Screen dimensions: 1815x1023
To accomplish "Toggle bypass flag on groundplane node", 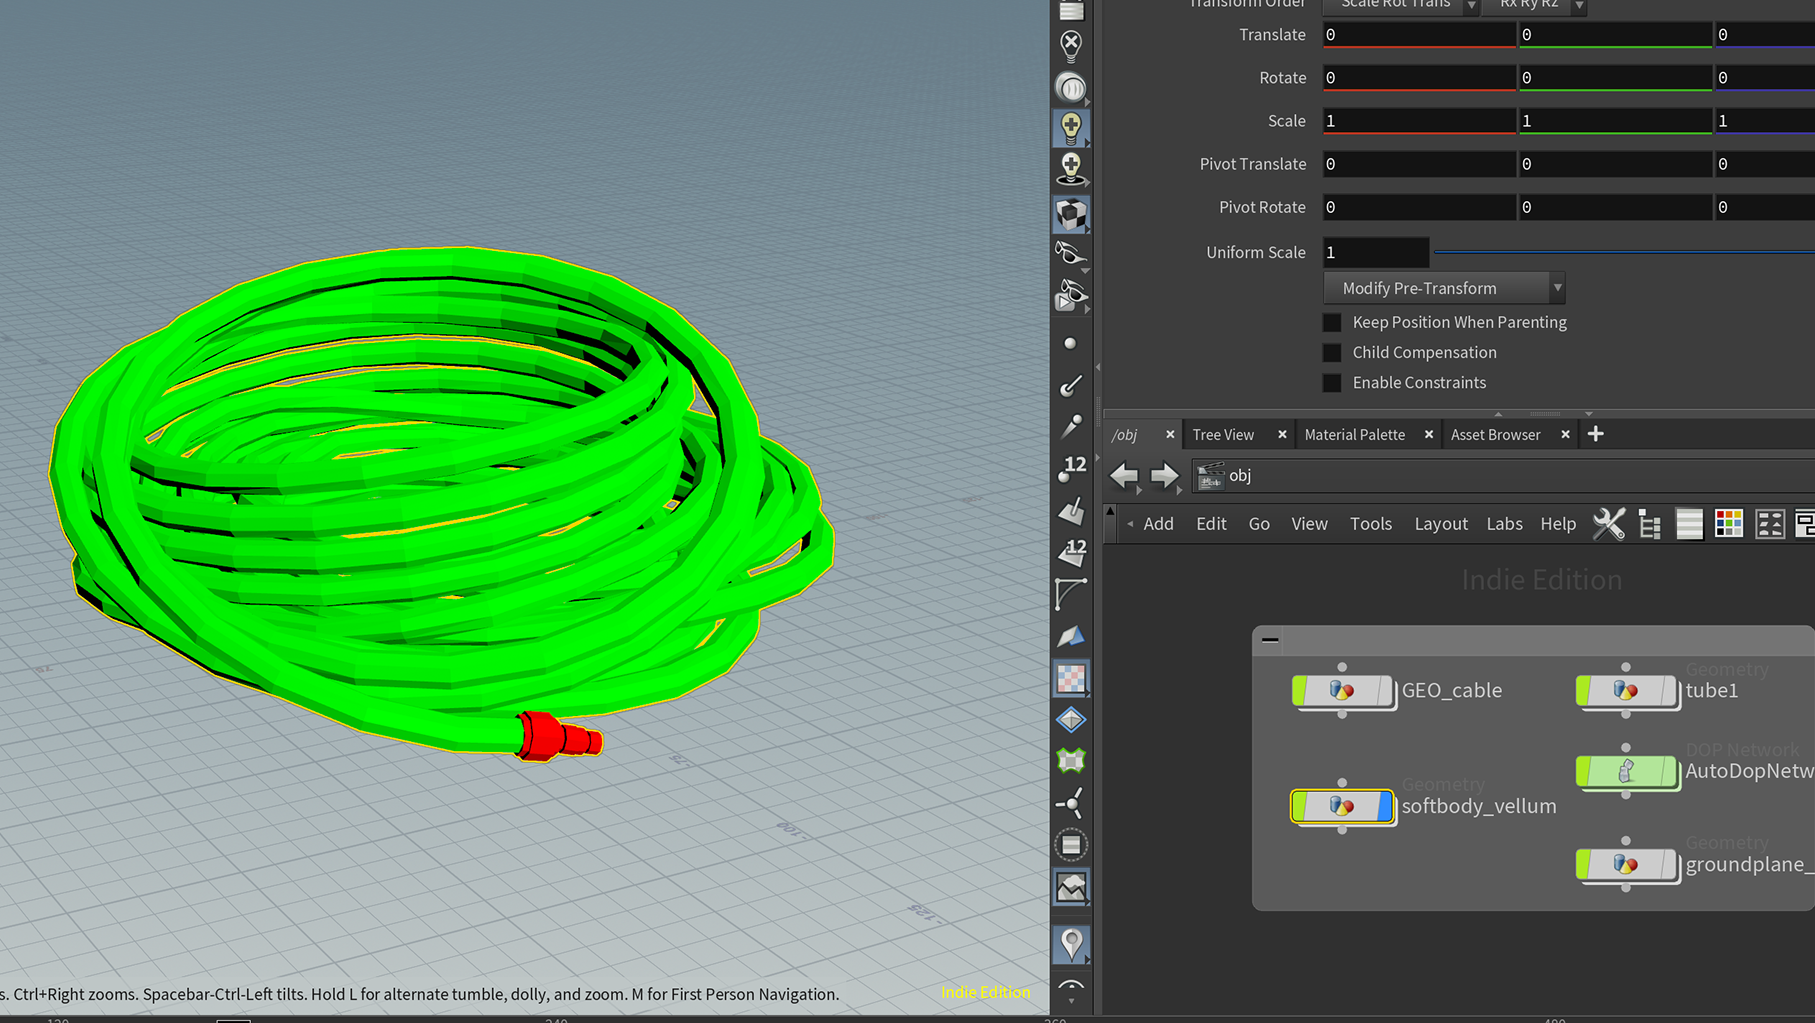I will coord(1584,864).
